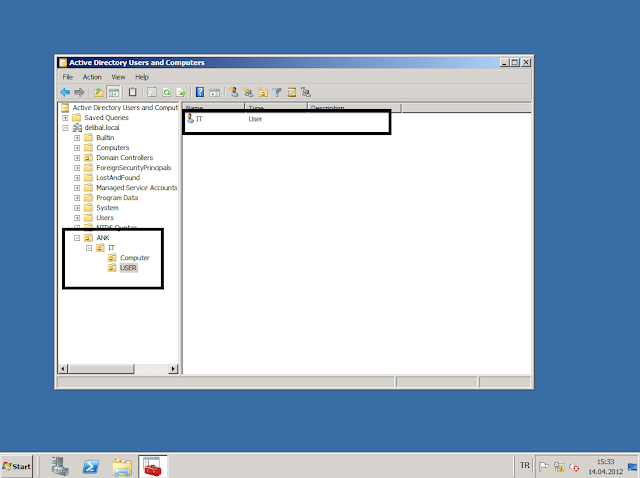This screenshot has height=478, width=640.
Task: Click the Back arrow in the toolbar
Action: point(66,91)
